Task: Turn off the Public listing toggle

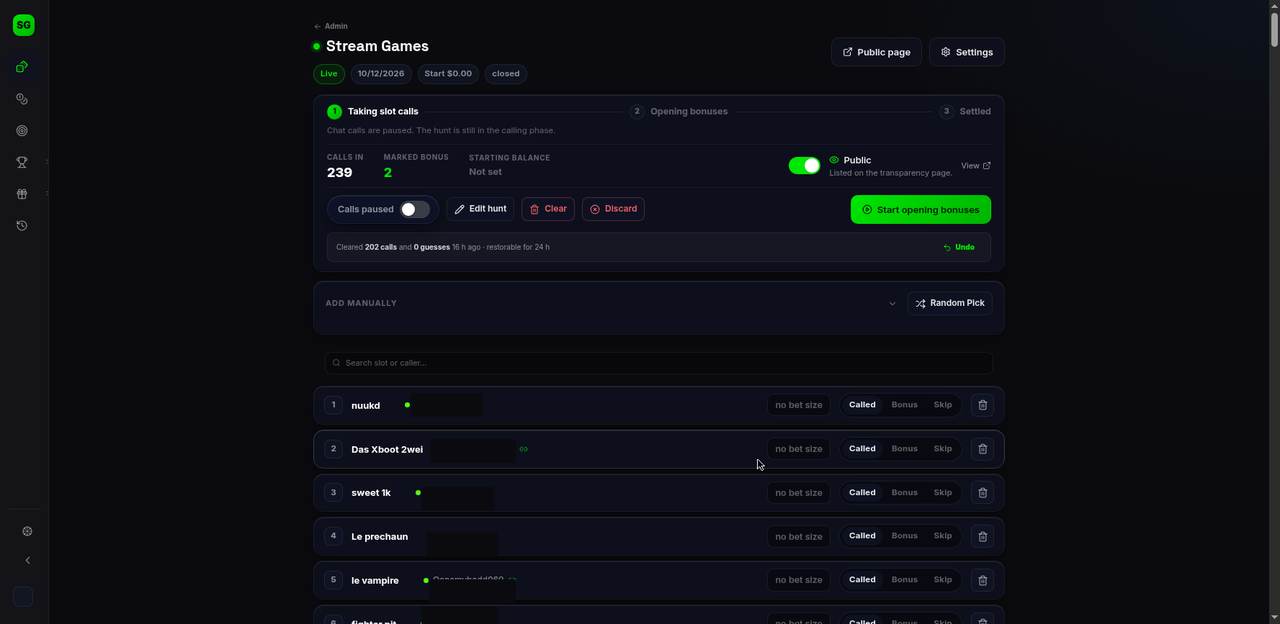Action: [x=804, y=166]
